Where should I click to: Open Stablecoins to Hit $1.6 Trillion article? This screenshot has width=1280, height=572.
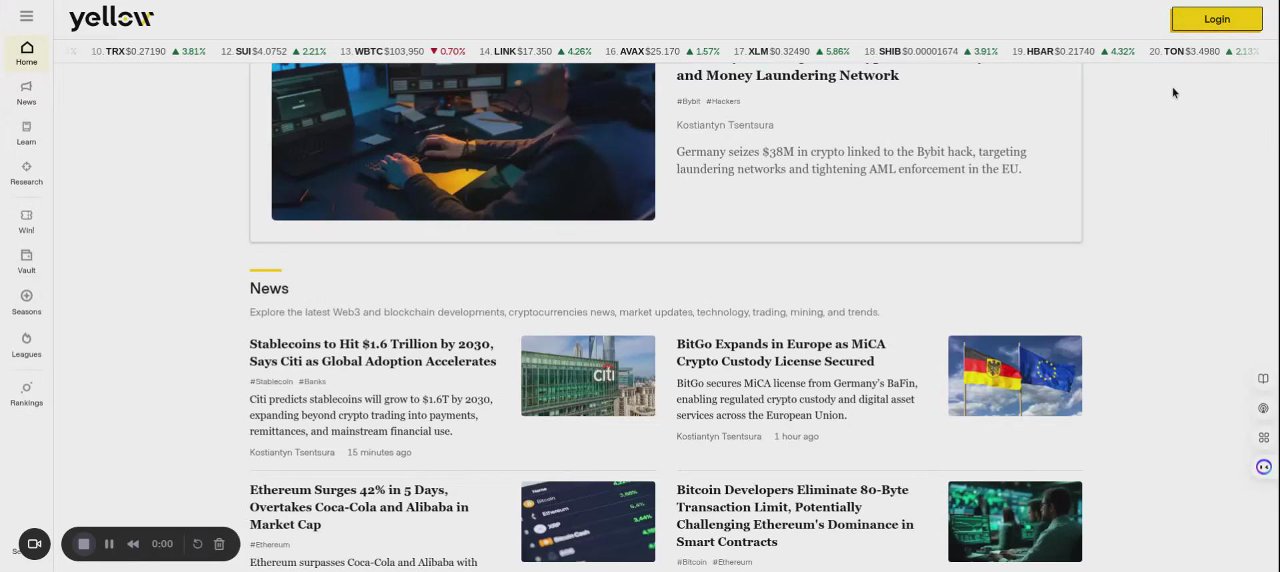tap(373, 353)
